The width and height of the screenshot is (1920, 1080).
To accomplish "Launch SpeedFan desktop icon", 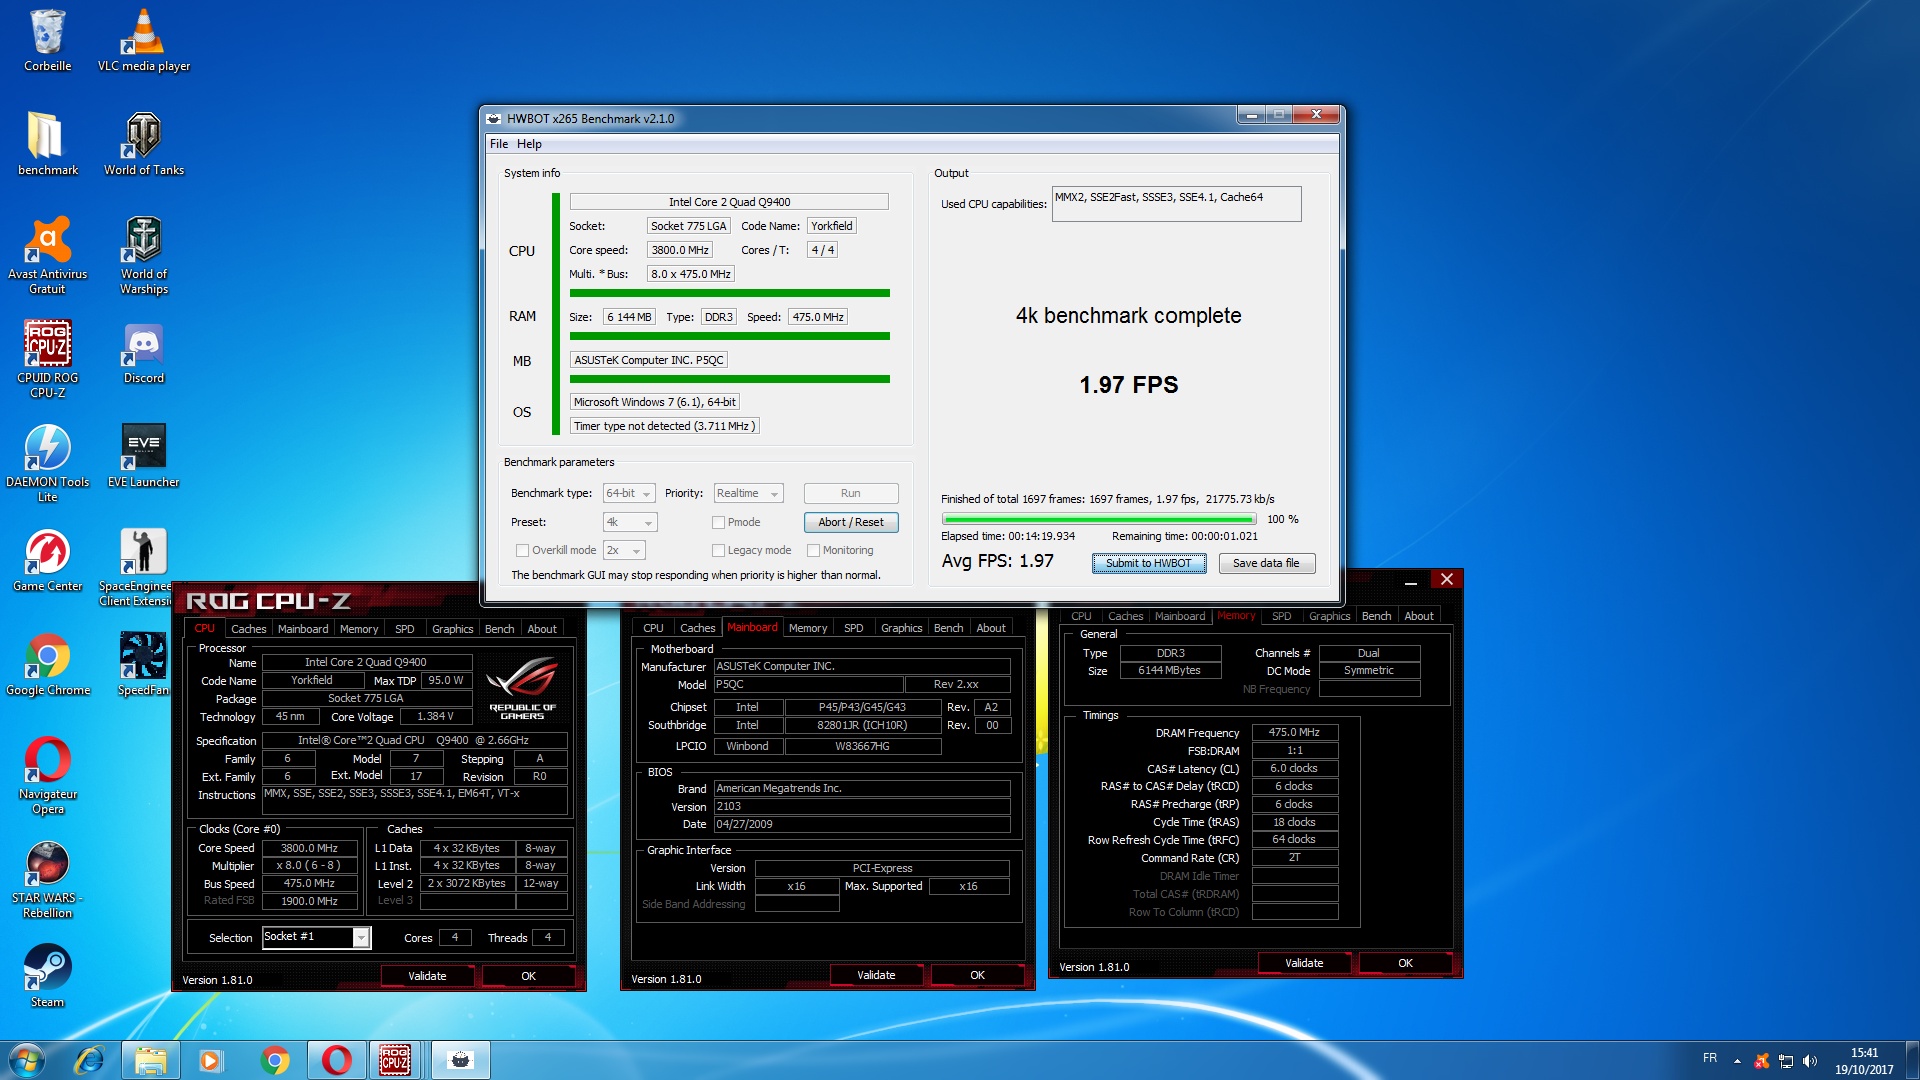I will pos(144,664).
